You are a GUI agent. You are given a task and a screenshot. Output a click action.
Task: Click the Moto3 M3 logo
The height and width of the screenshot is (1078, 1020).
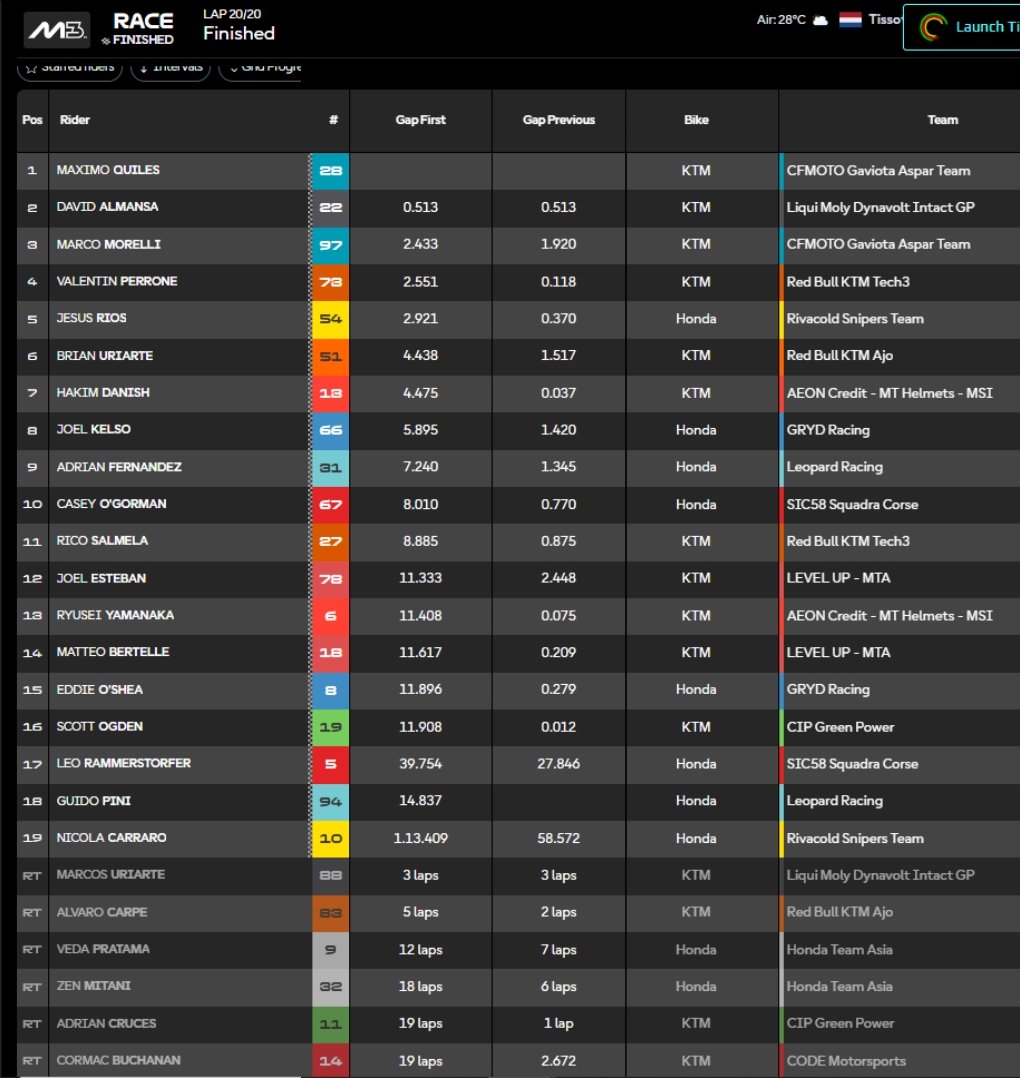(57, 30)
